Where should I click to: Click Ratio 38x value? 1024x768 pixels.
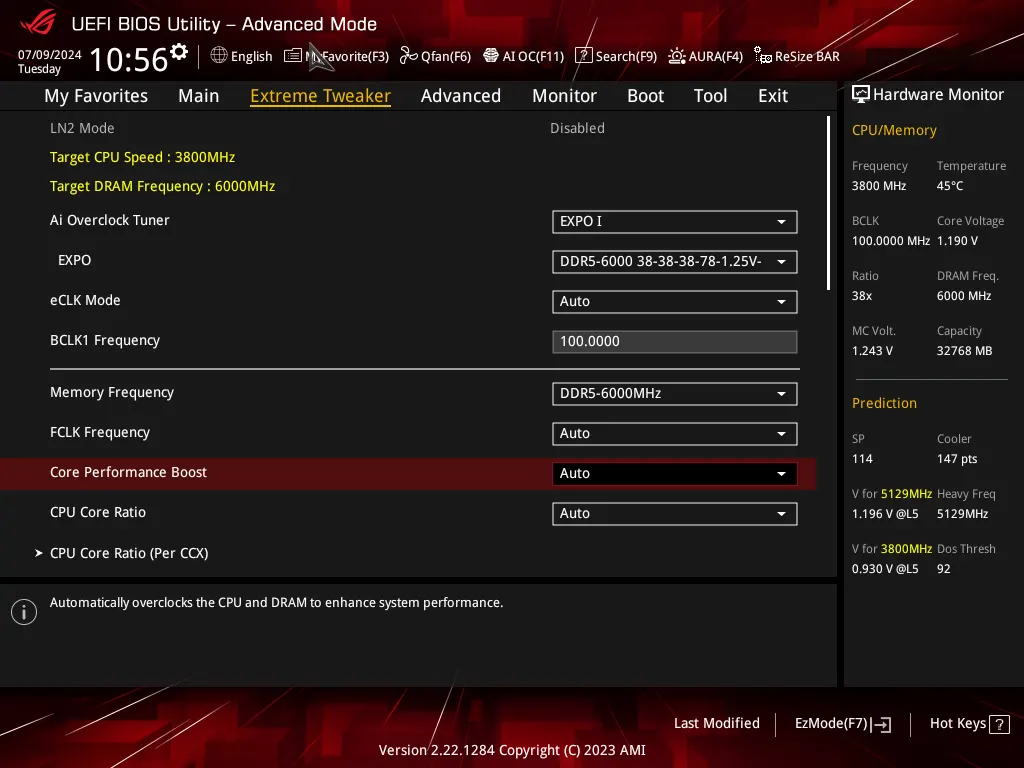862,295
